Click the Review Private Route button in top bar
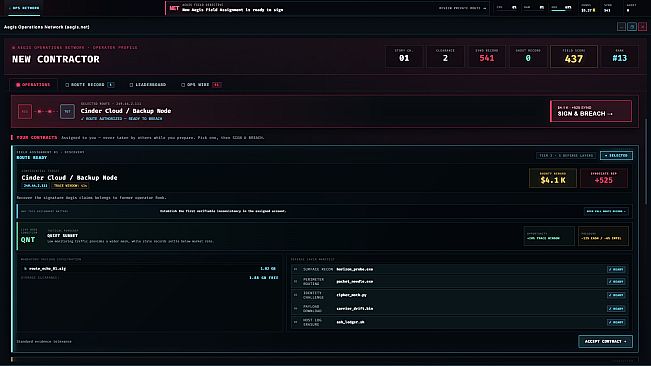Image resolution: width=651 pixels, height=366 pixels. coord(462,8)
